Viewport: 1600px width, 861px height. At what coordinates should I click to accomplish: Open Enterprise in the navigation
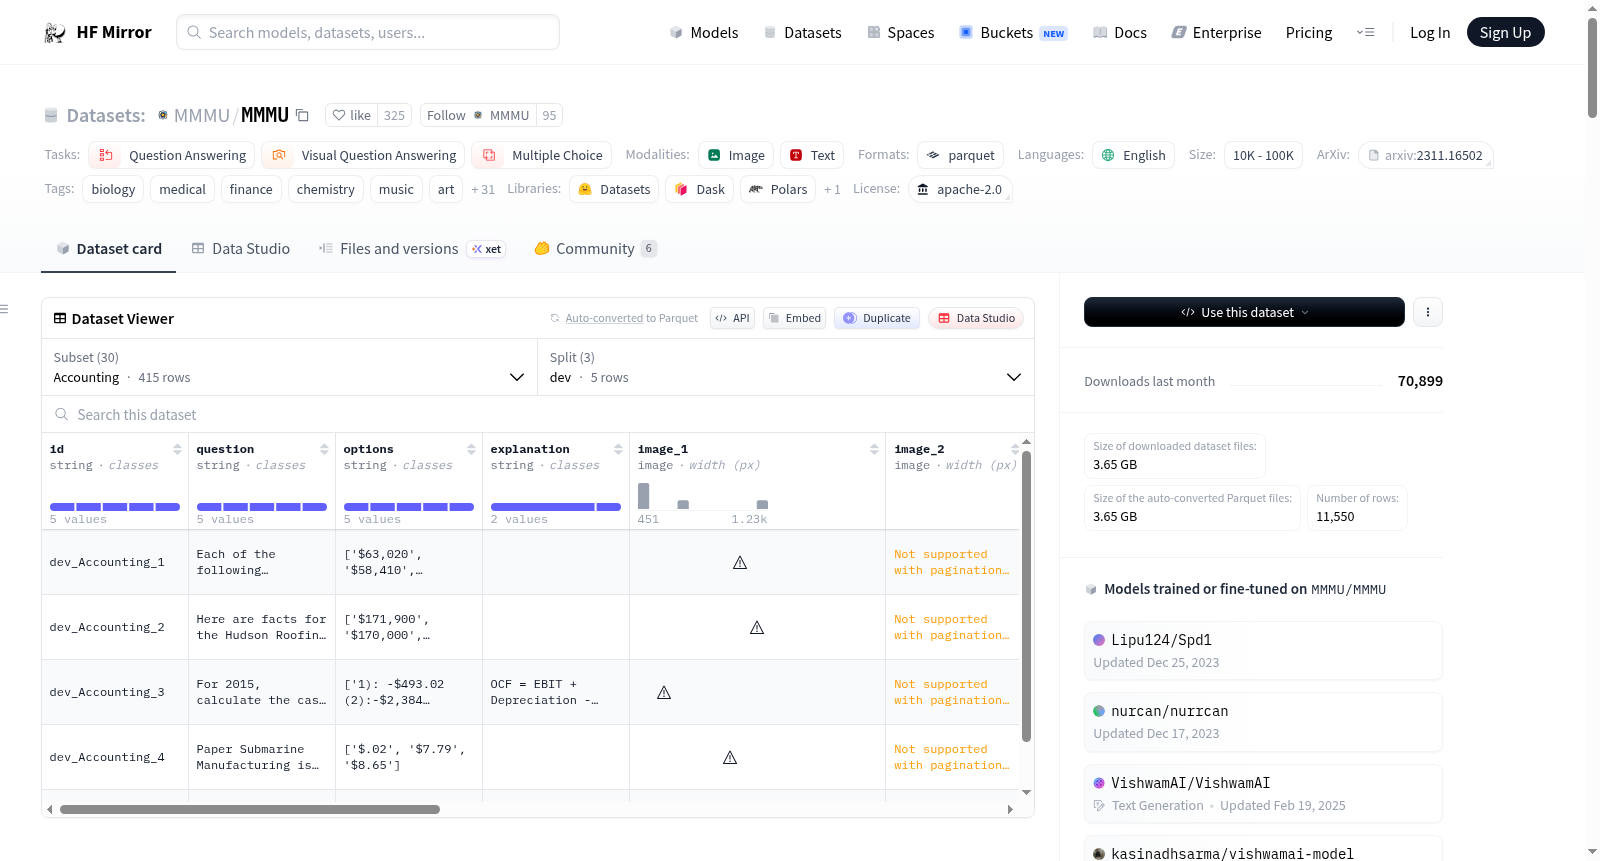[x=1216, y=33]
